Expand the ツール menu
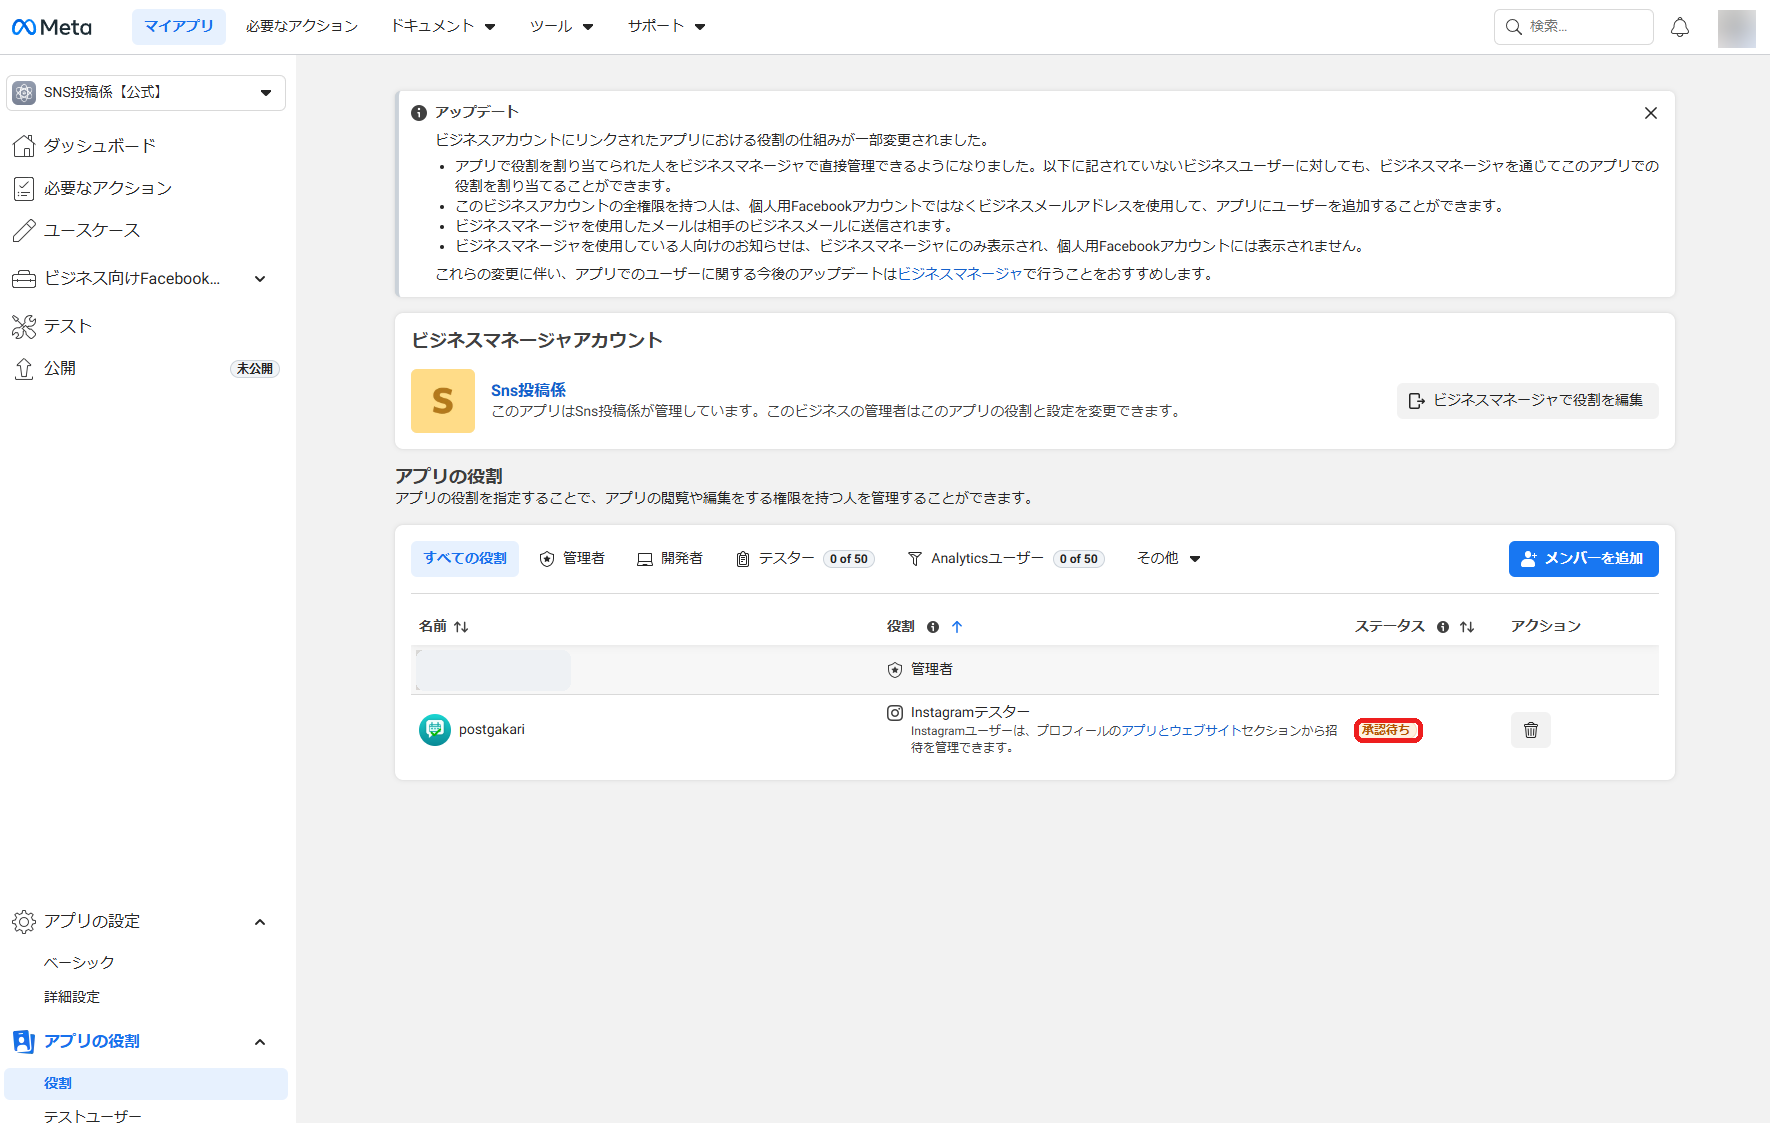Screen dimensions: 1770x1123 [x=561, y=27]
